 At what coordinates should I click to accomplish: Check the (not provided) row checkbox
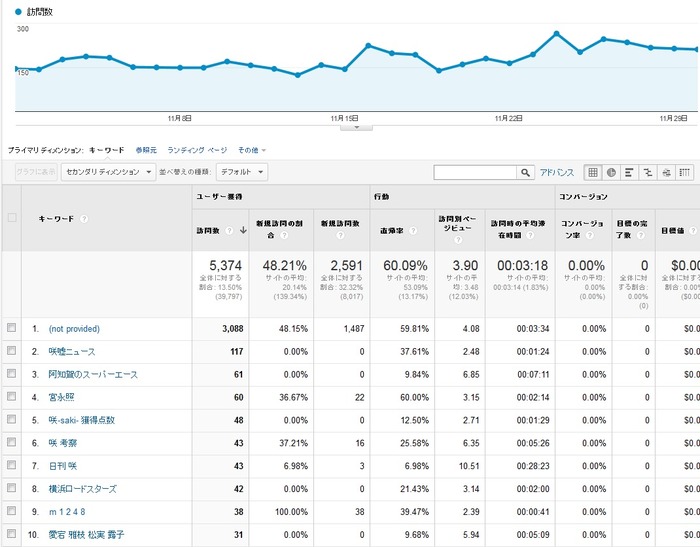12,328
